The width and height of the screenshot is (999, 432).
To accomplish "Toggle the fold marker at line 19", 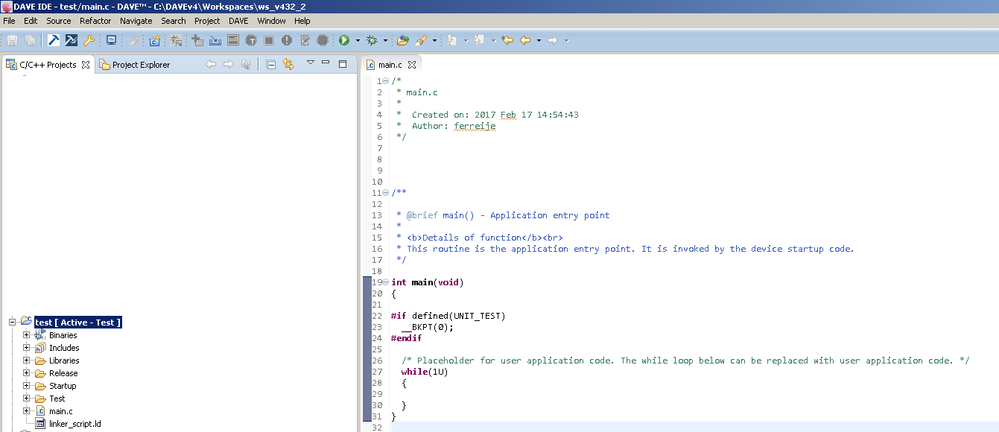I will [386, 282].
